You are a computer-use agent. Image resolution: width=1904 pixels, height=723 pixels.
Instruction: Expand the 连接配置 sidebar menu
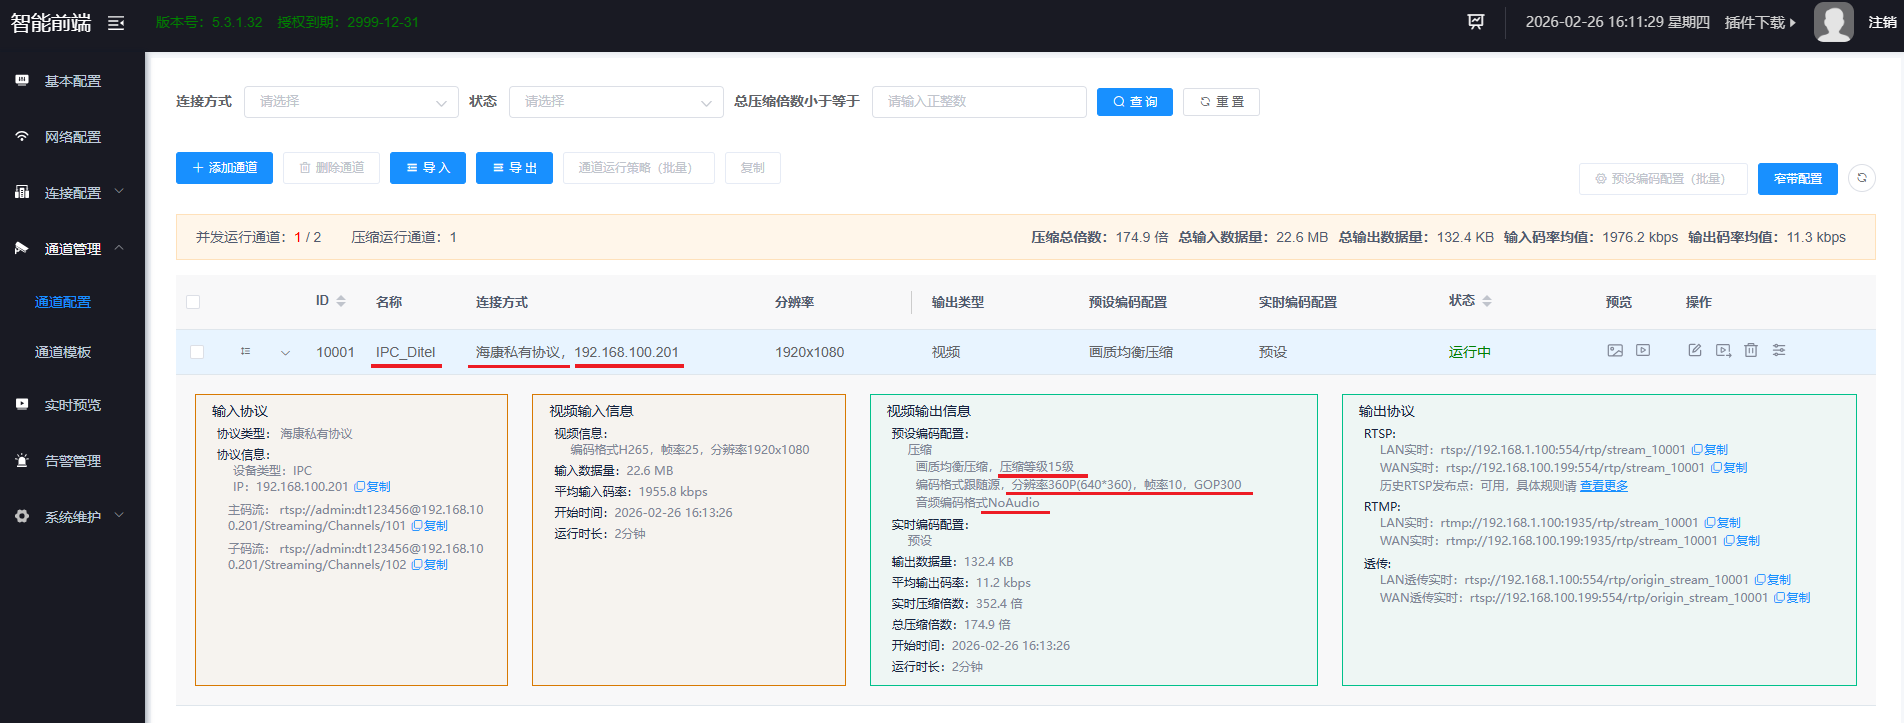coord(72,192)
